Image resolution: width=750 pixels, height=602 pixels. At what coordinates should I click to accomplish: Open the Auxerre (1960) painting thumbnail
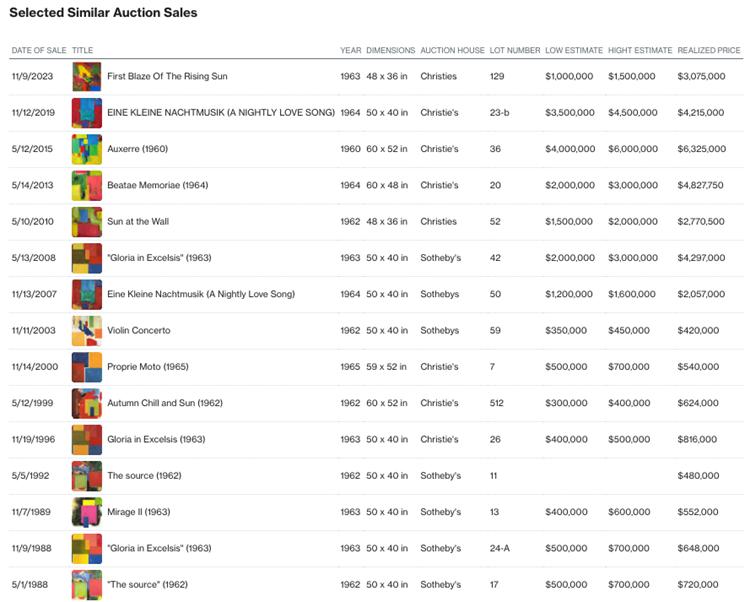[87, 149]
